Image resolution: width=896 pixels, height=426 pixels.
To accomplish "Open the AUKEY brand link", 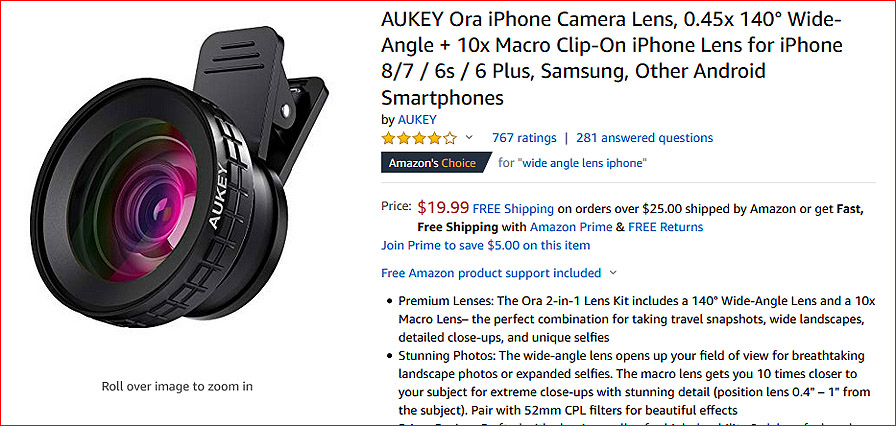I will coord(417,119).
